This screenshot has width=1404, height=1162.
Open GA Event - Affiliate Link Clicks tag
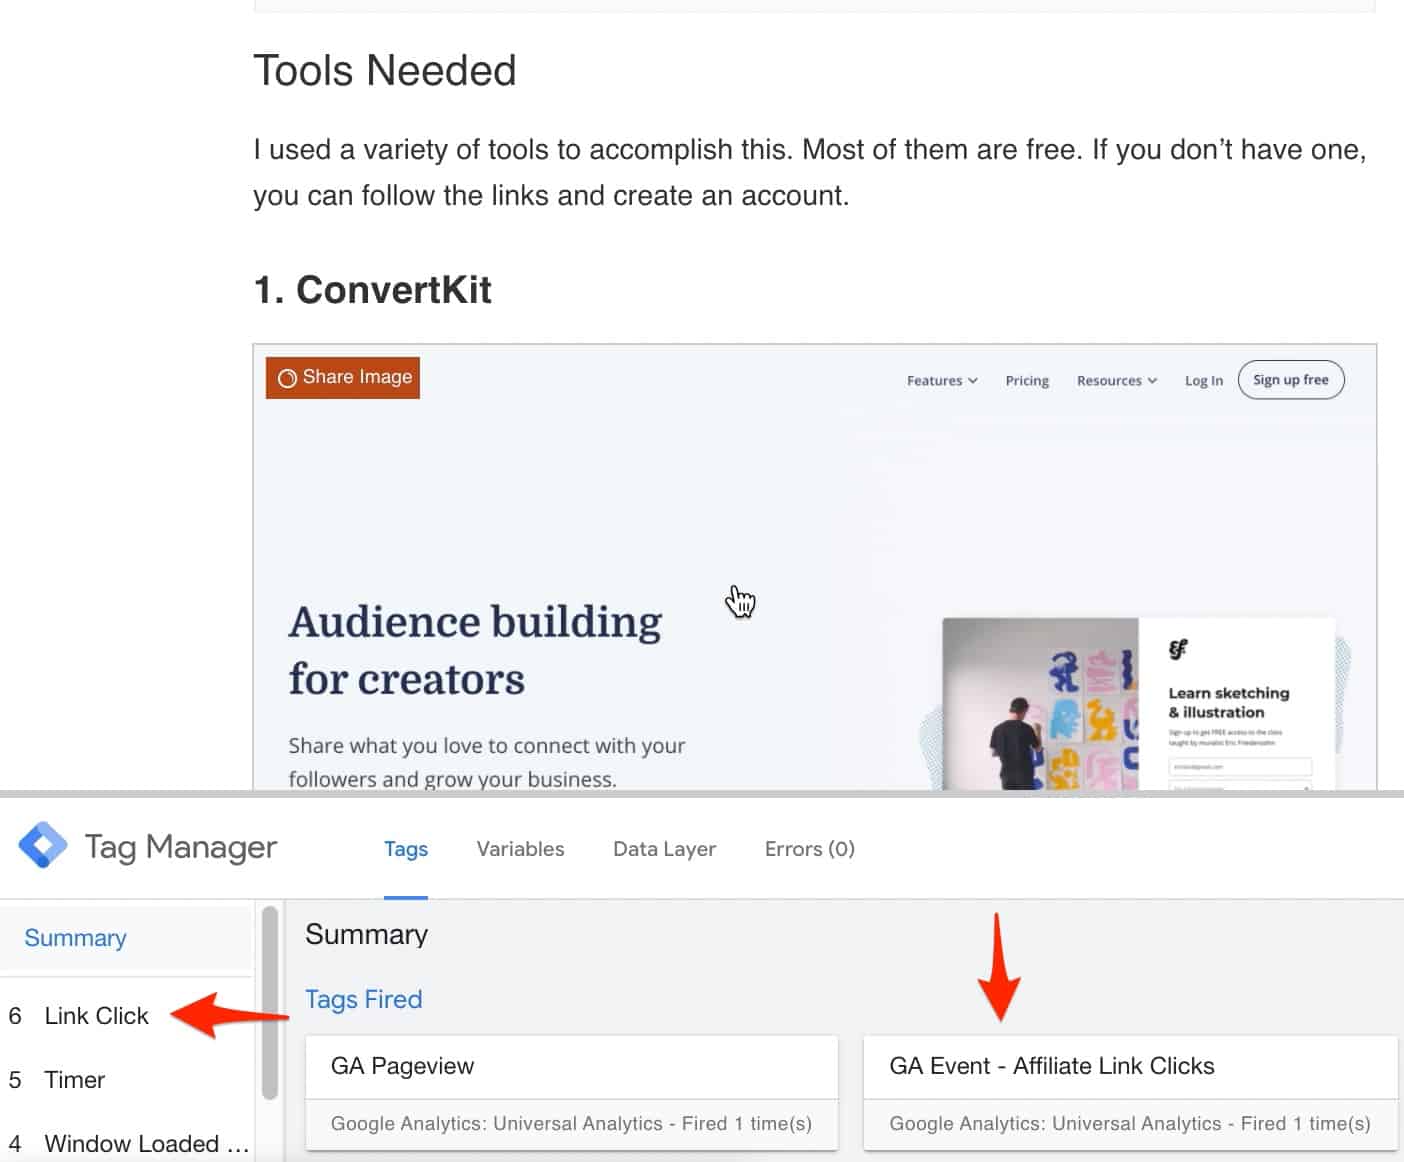[x=1130, y=1092]
